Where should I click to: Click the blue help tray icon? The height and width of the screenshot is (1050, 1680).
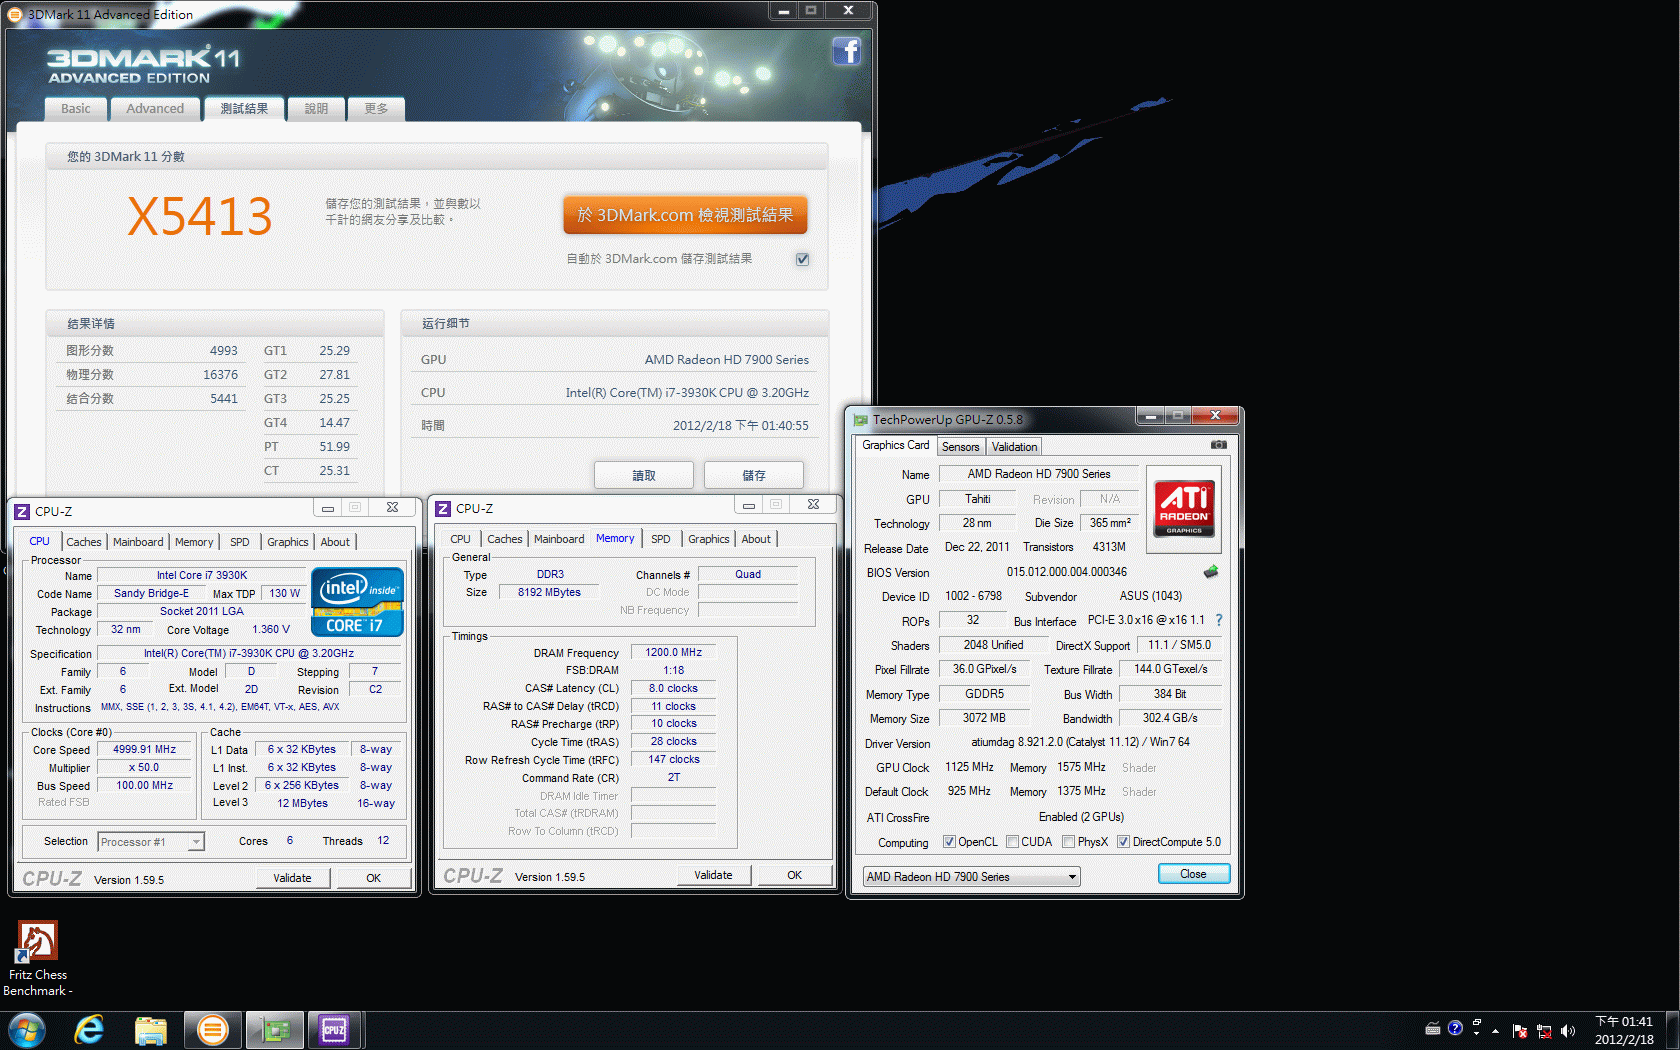pyautogui.click(x=1455, y=1028)
